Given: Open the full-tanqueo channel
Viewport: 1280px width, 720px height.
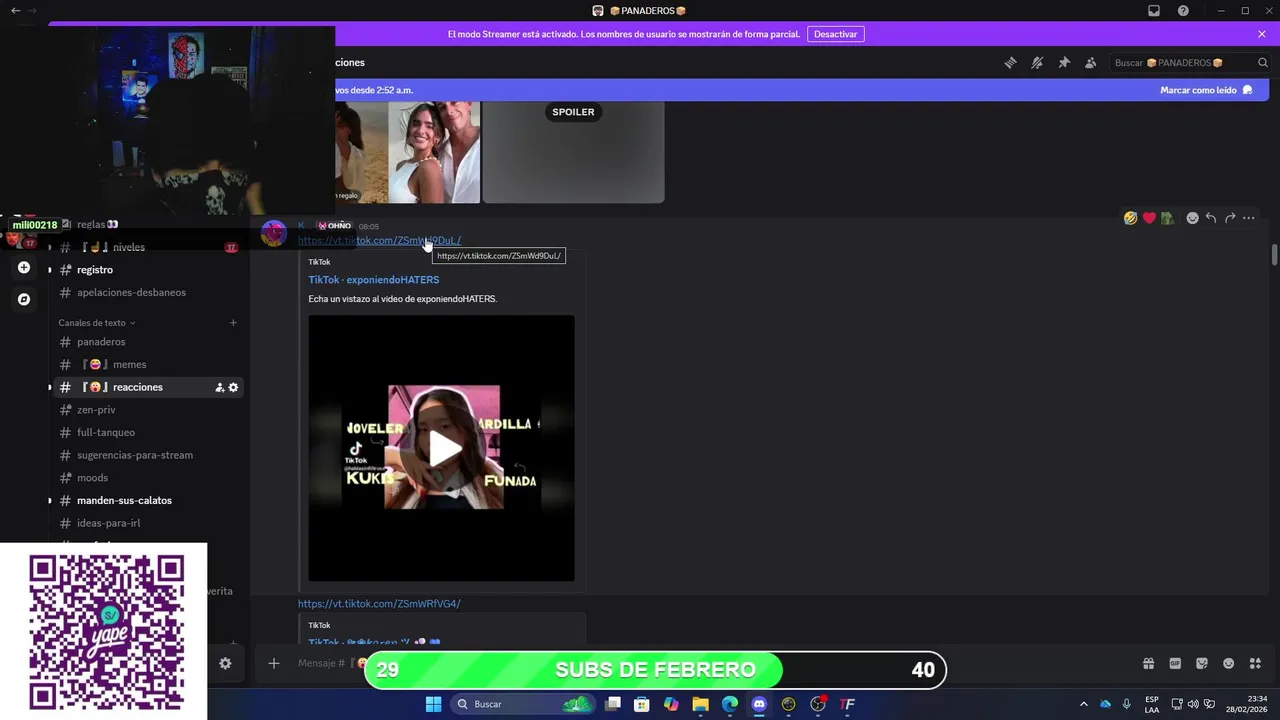Looking at the screenshot, I should (106, 433).
